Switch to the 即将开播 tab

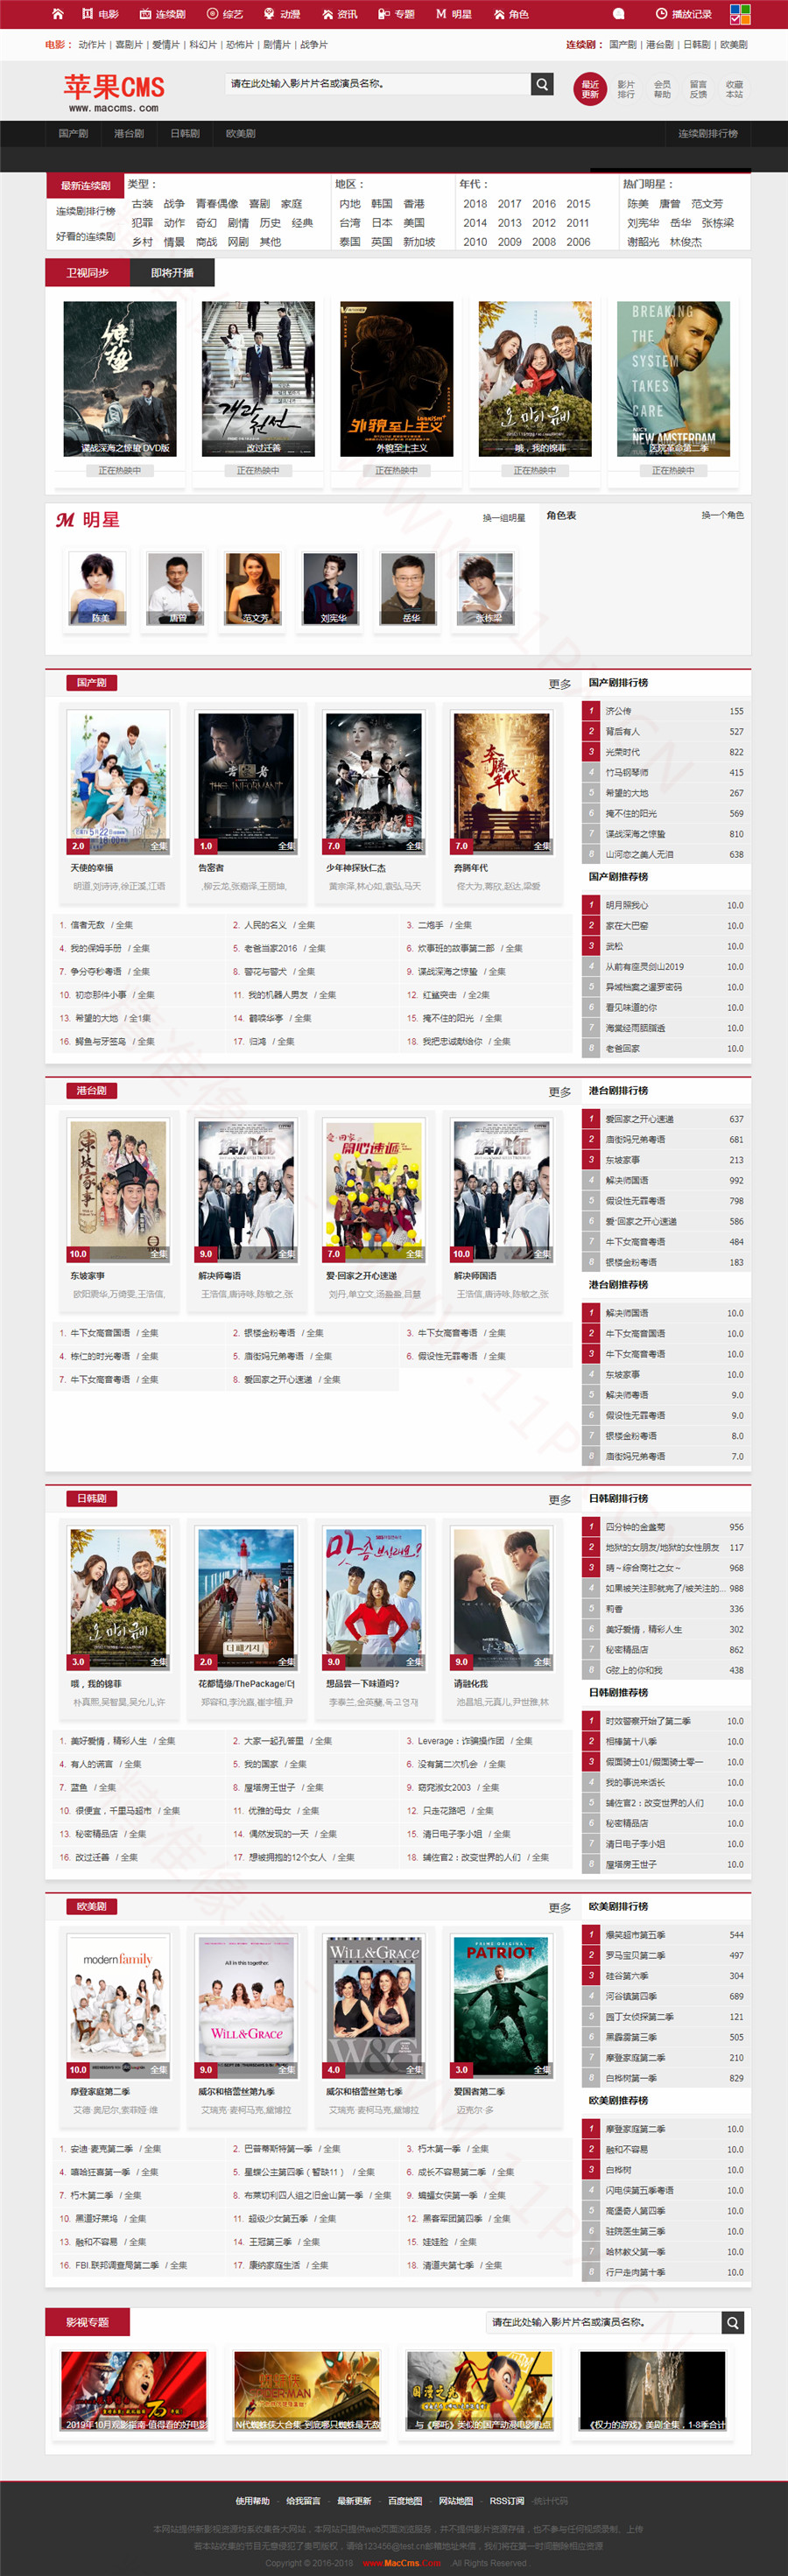click(172, 272)
